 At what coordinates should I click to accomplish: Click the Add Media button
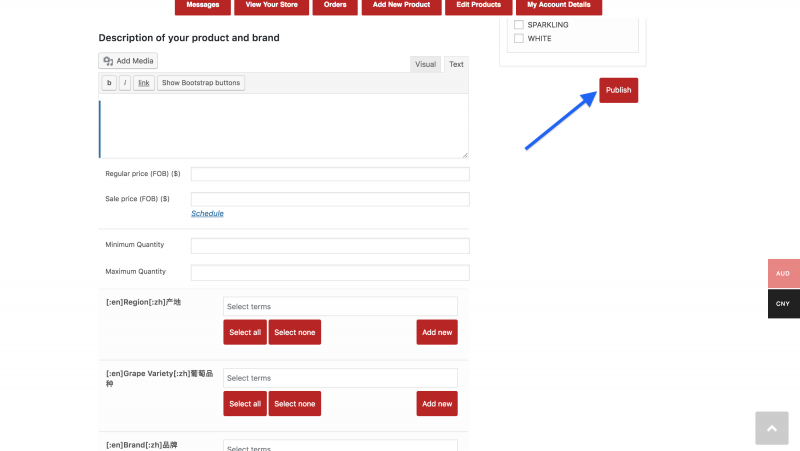click(128, 61)
